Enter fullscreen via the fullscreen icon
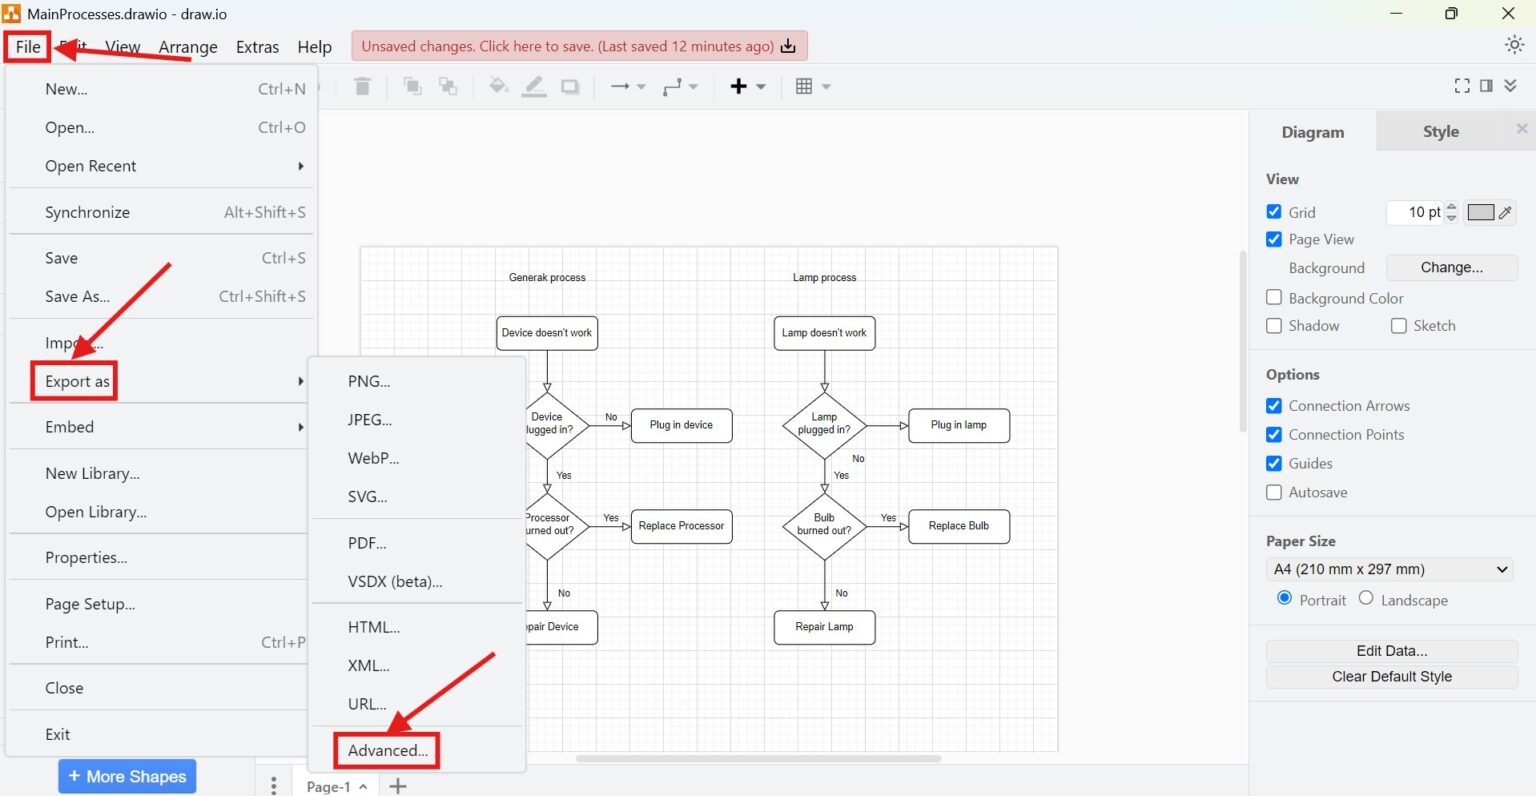 [x=1462, y=86]
